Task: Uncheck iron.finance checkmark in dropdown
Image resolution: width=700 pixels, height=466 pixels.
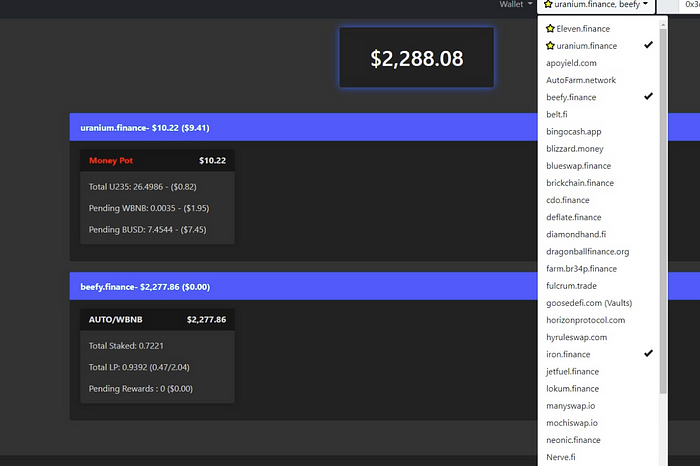Action: coord(648,354)
